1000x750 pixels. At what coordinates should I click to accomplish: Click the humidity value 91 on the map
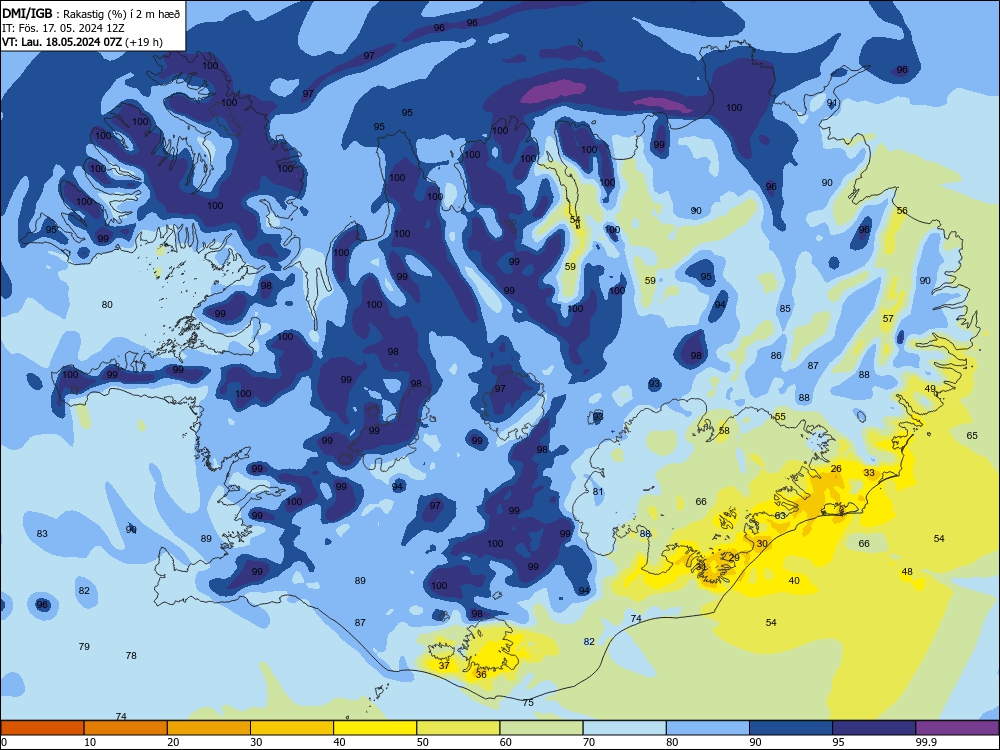pos(832,103)
